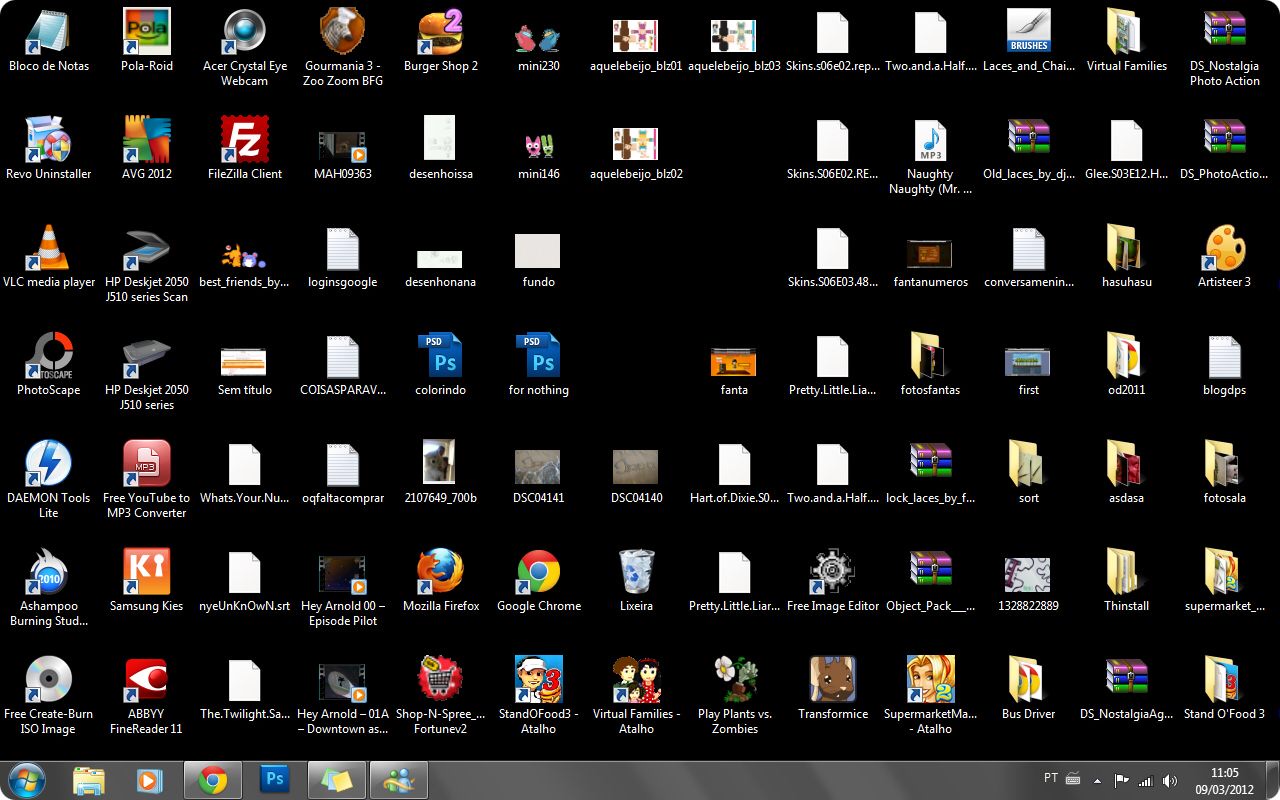Click the Windows Start button

tap(27, 780)
